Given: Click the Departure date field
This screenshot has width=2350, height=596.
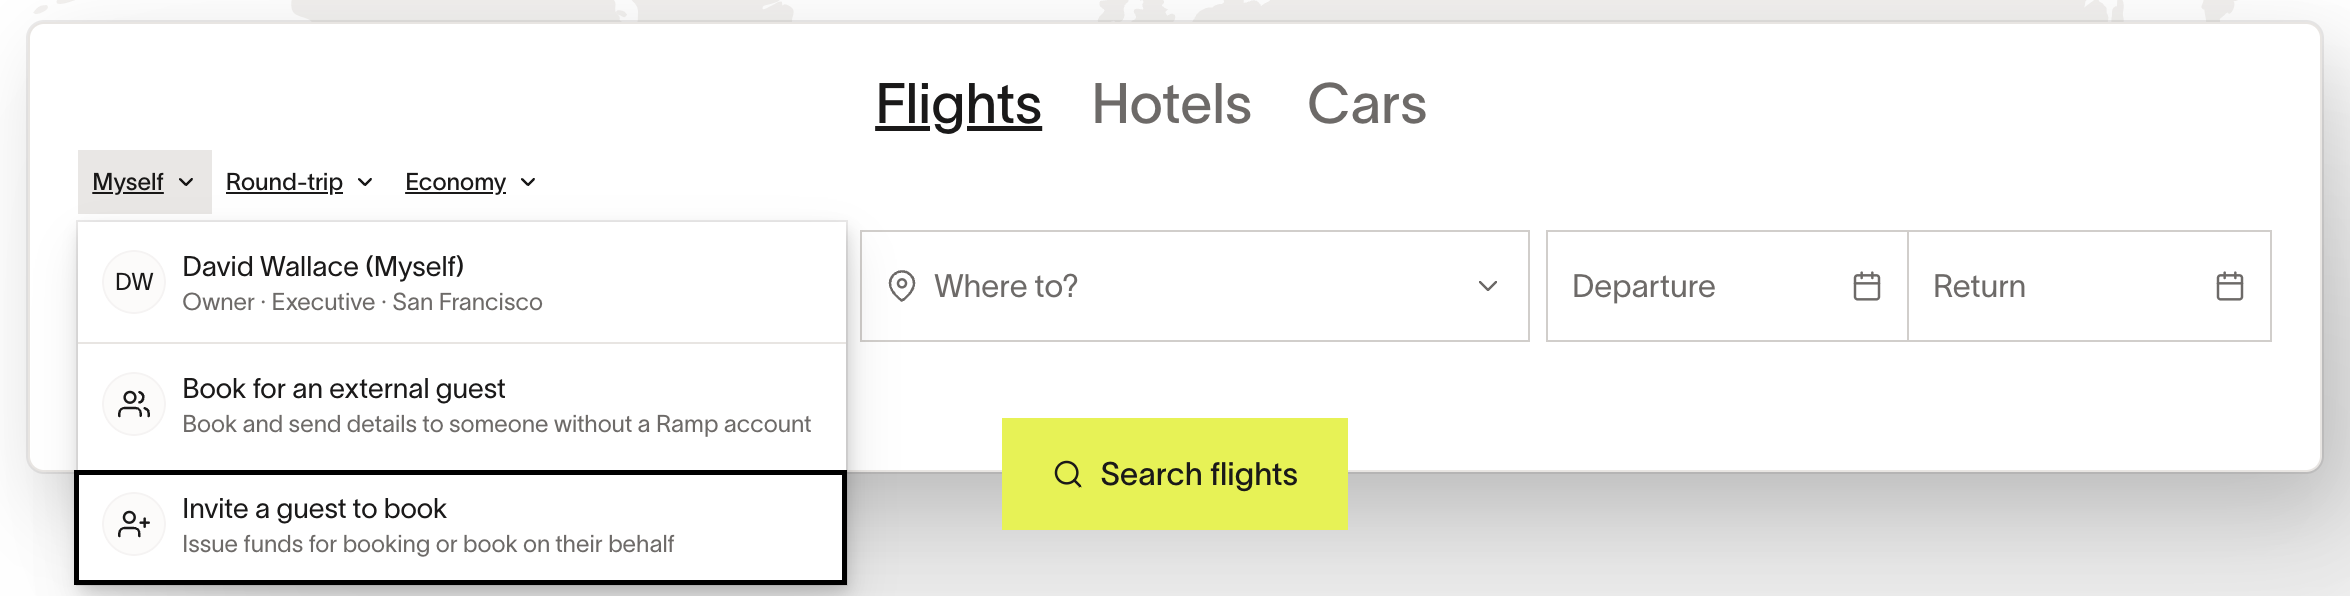Looking at the screenshot, I should [x=1727, y=286].
